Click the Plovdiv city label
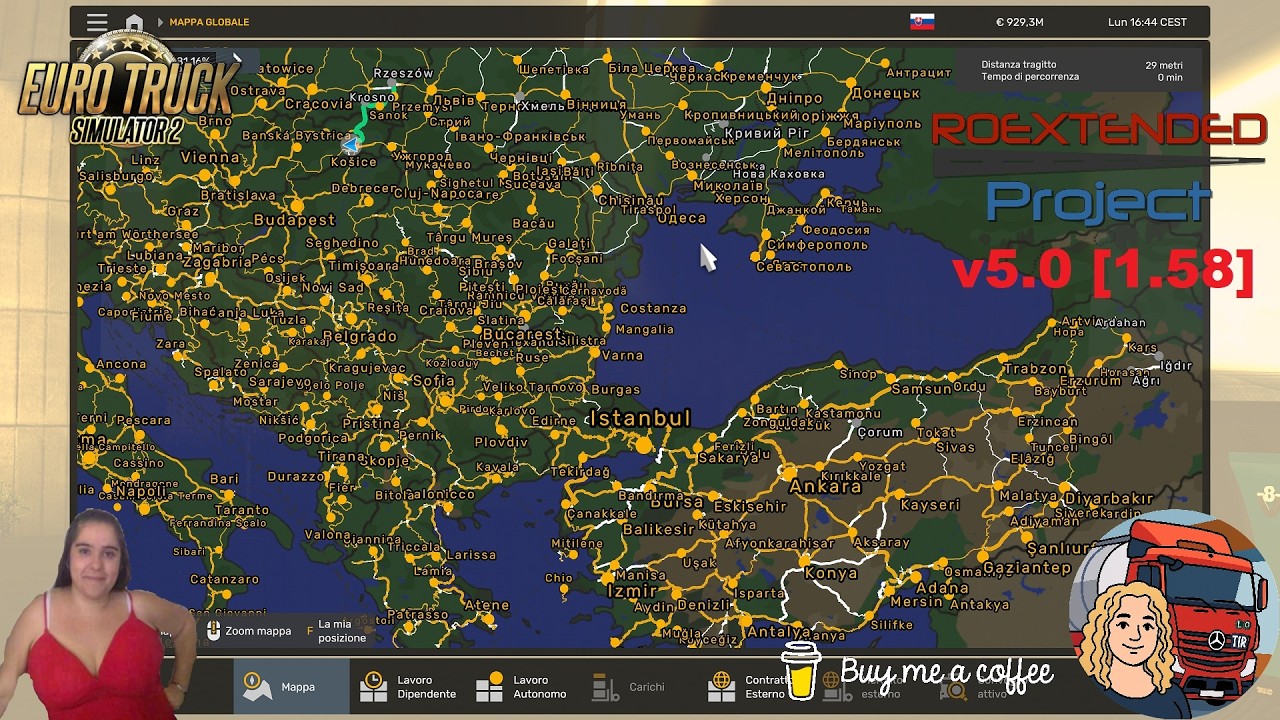Viewport: 1280px width, 720px height. click(501, 442)
